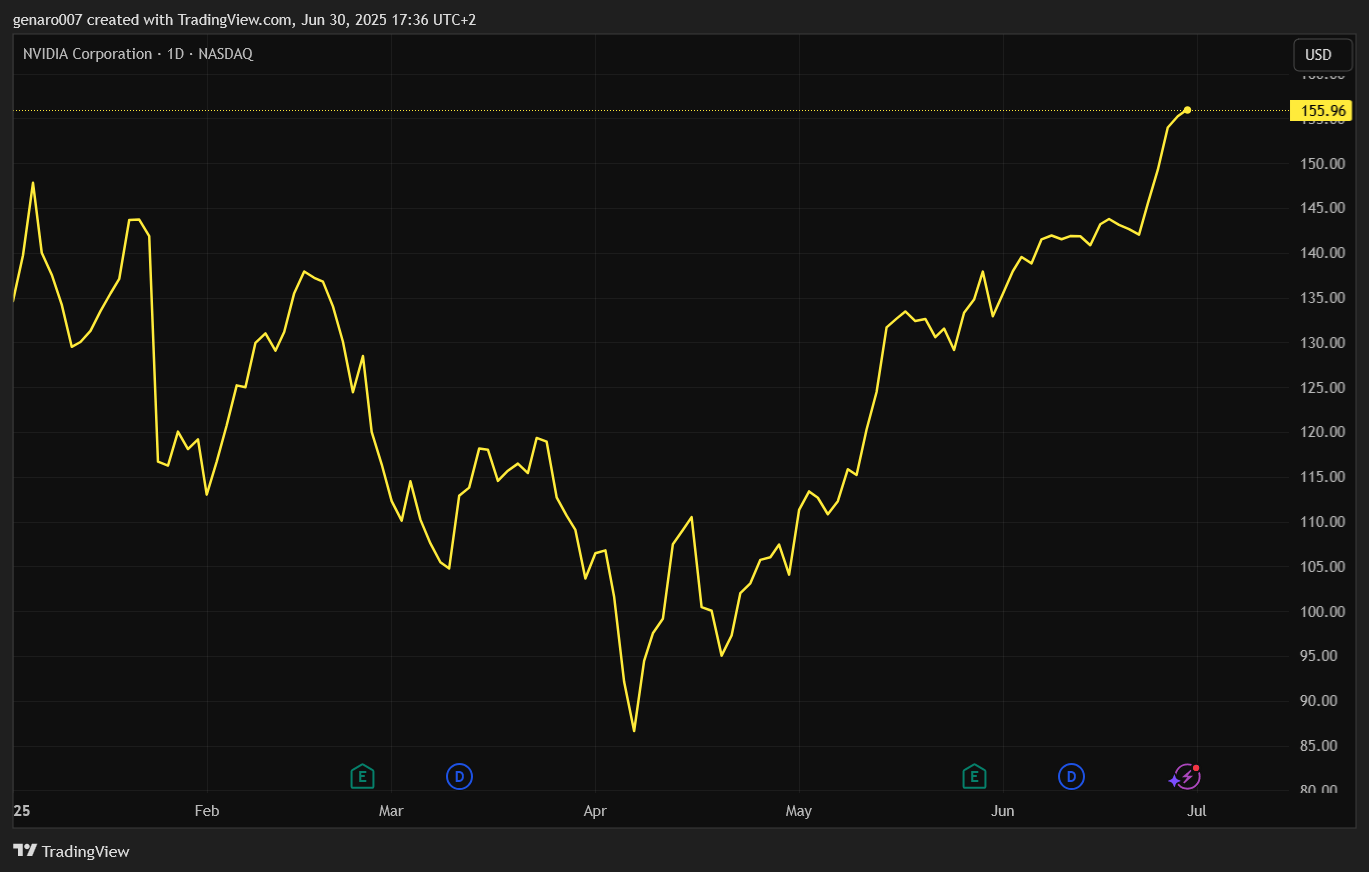Click the May label on the time axis
Screen dimensions: 1369x872
tap(799, 811)
